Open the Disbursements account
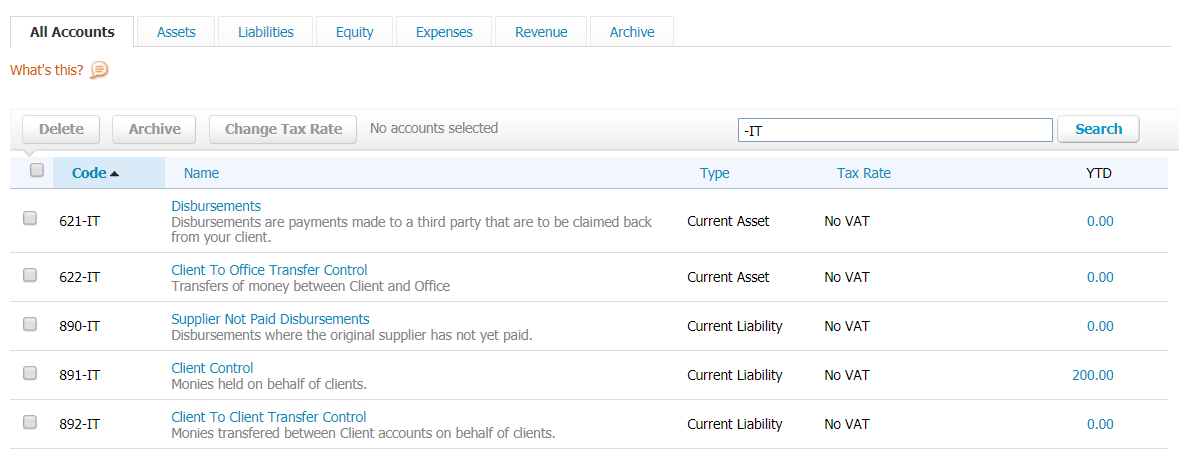The height and width of the screenshot is (468, 1187). pos(217,206)
